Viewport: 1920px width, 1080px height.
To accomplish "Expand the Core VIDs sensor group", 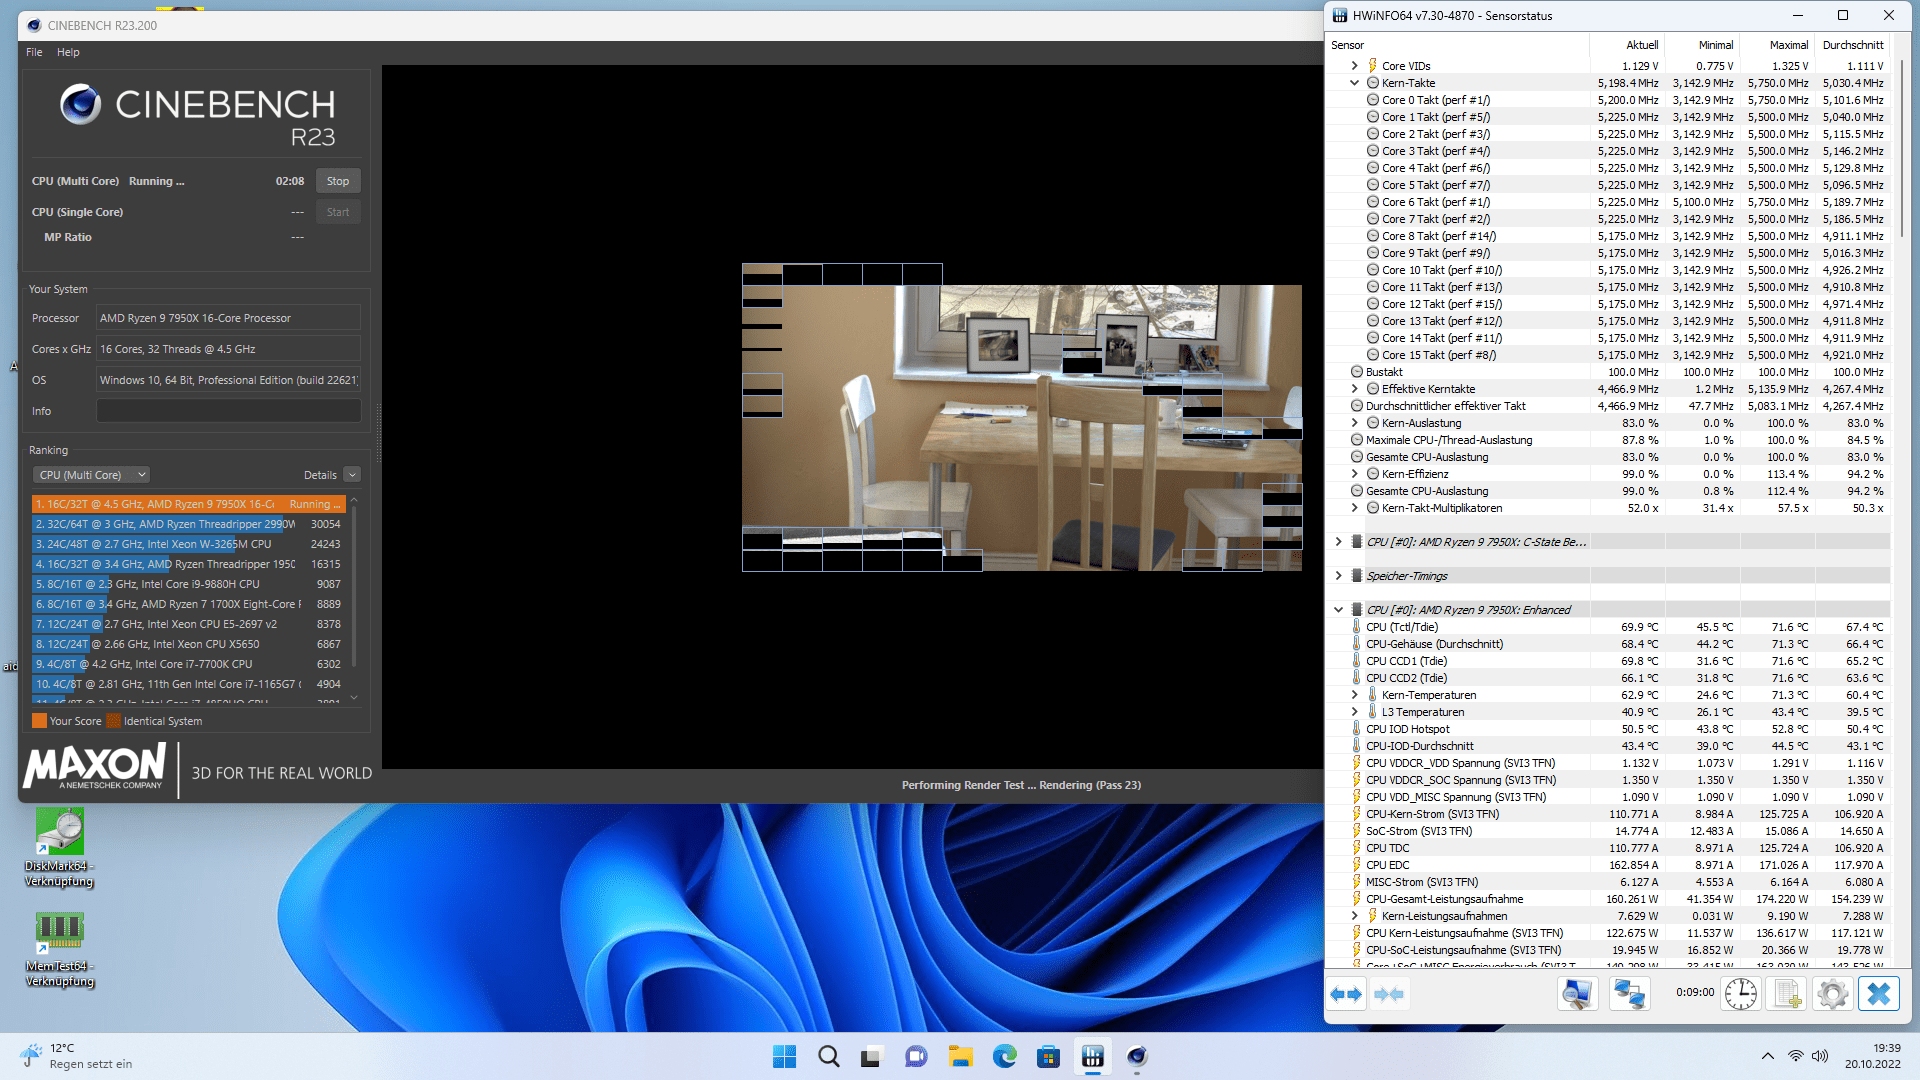I will click(x=1354, y=66).
